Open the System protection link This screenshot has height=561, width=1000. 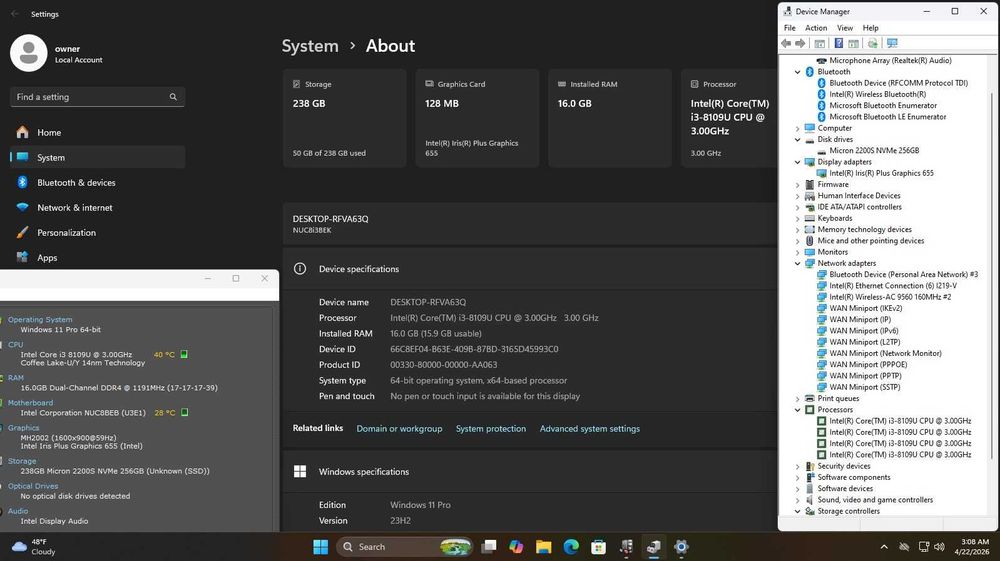click(491, 429)
